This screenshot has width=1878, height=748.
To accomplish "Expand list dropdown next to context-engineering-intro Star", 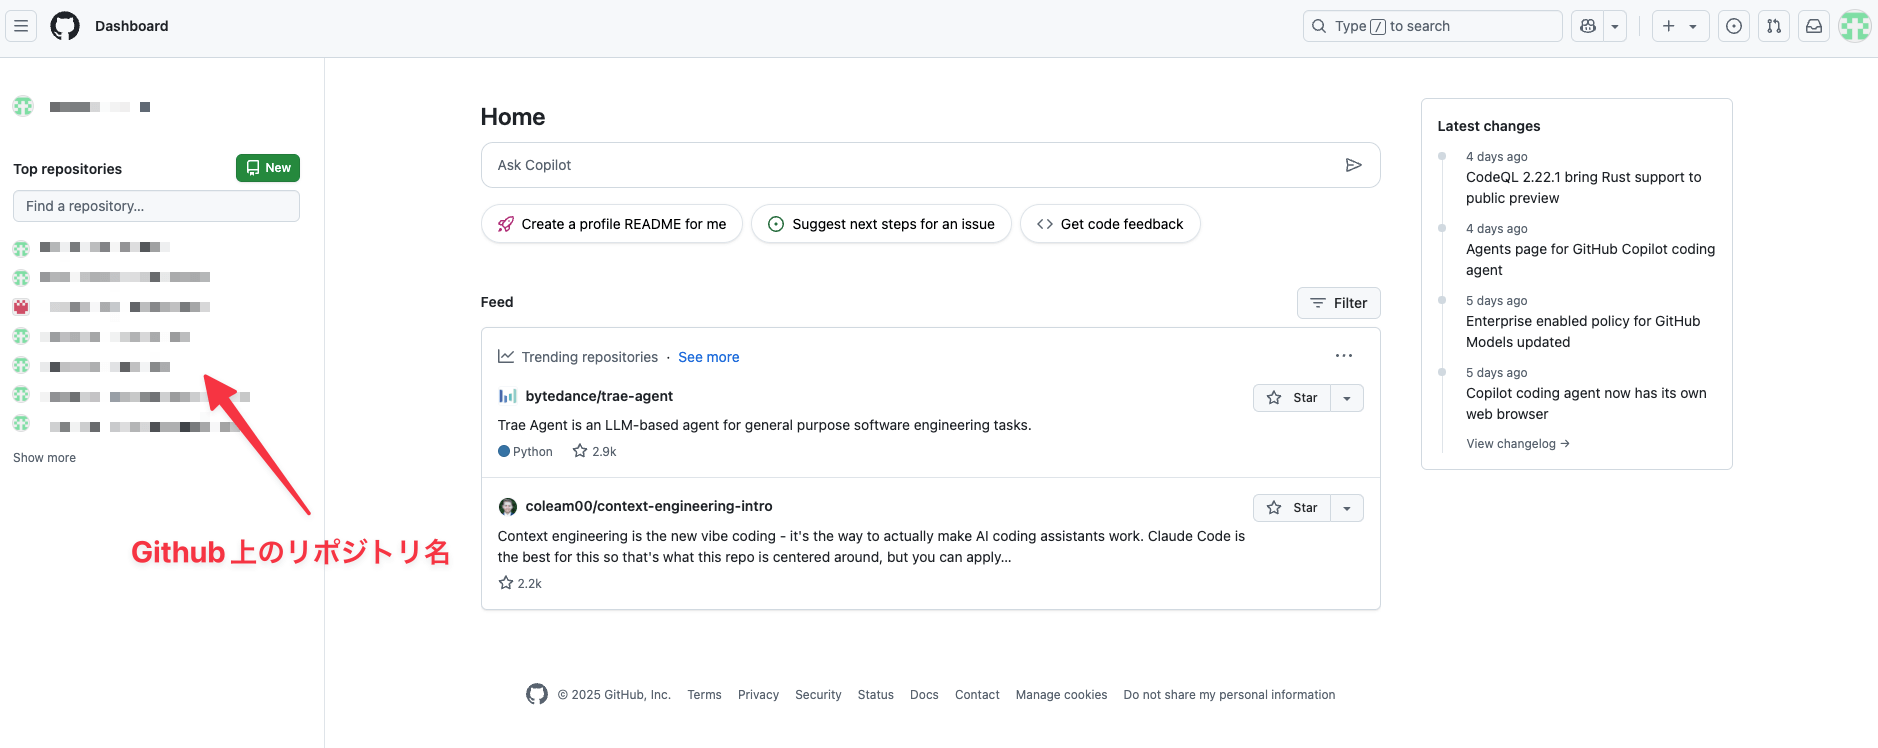I will click(x=1347, y=508).
